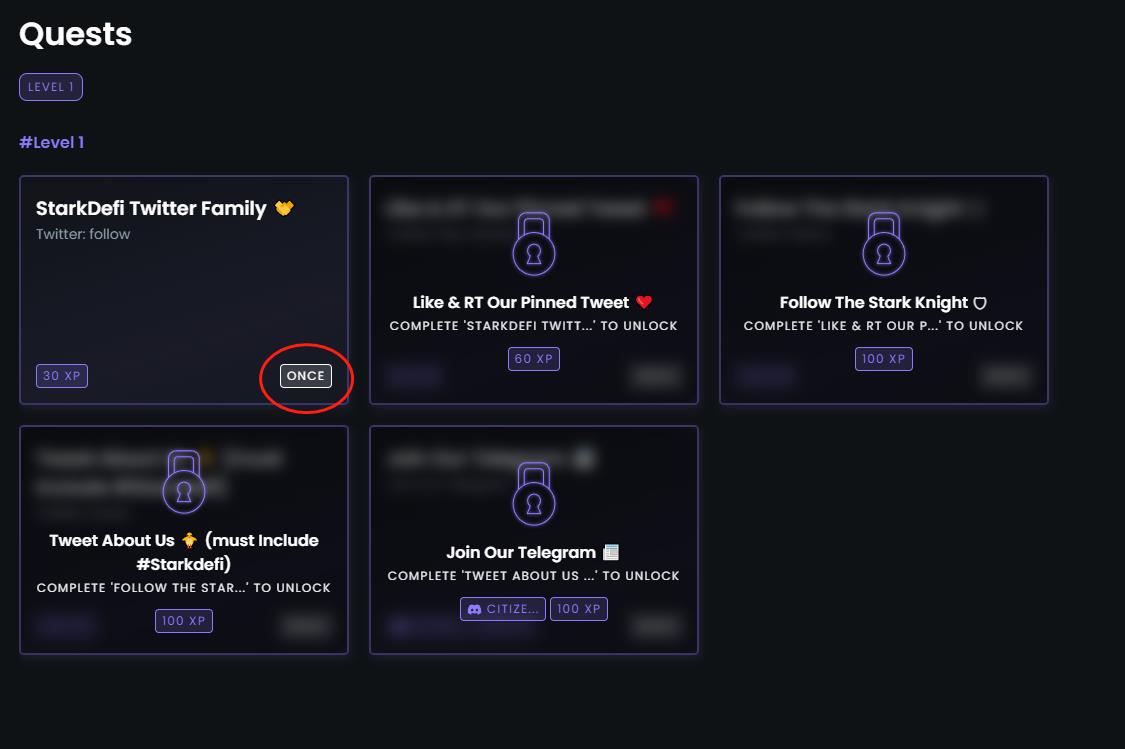The width and height of the screenshot is (1125, 749).
Task: Click the lock icon on Follow The Stark Knight
Action: (x=883, y=243)
